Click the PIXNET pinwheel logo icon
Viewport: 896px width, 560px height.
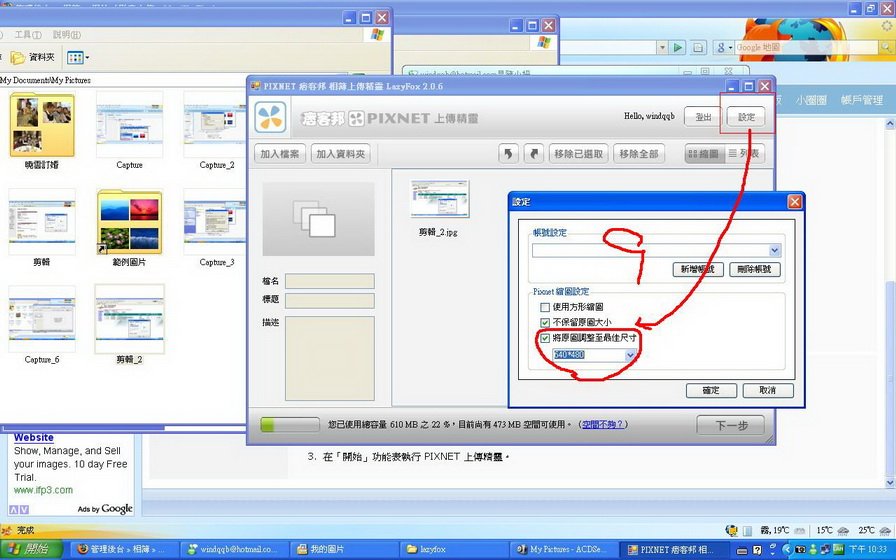tap(270, 116)
